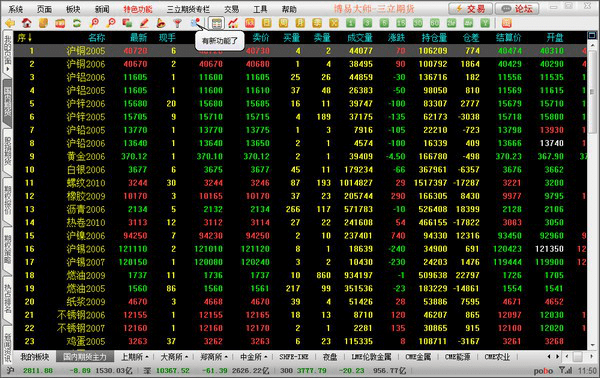Click the 交易 button
The image size is (600, 378).
point(470,8)
